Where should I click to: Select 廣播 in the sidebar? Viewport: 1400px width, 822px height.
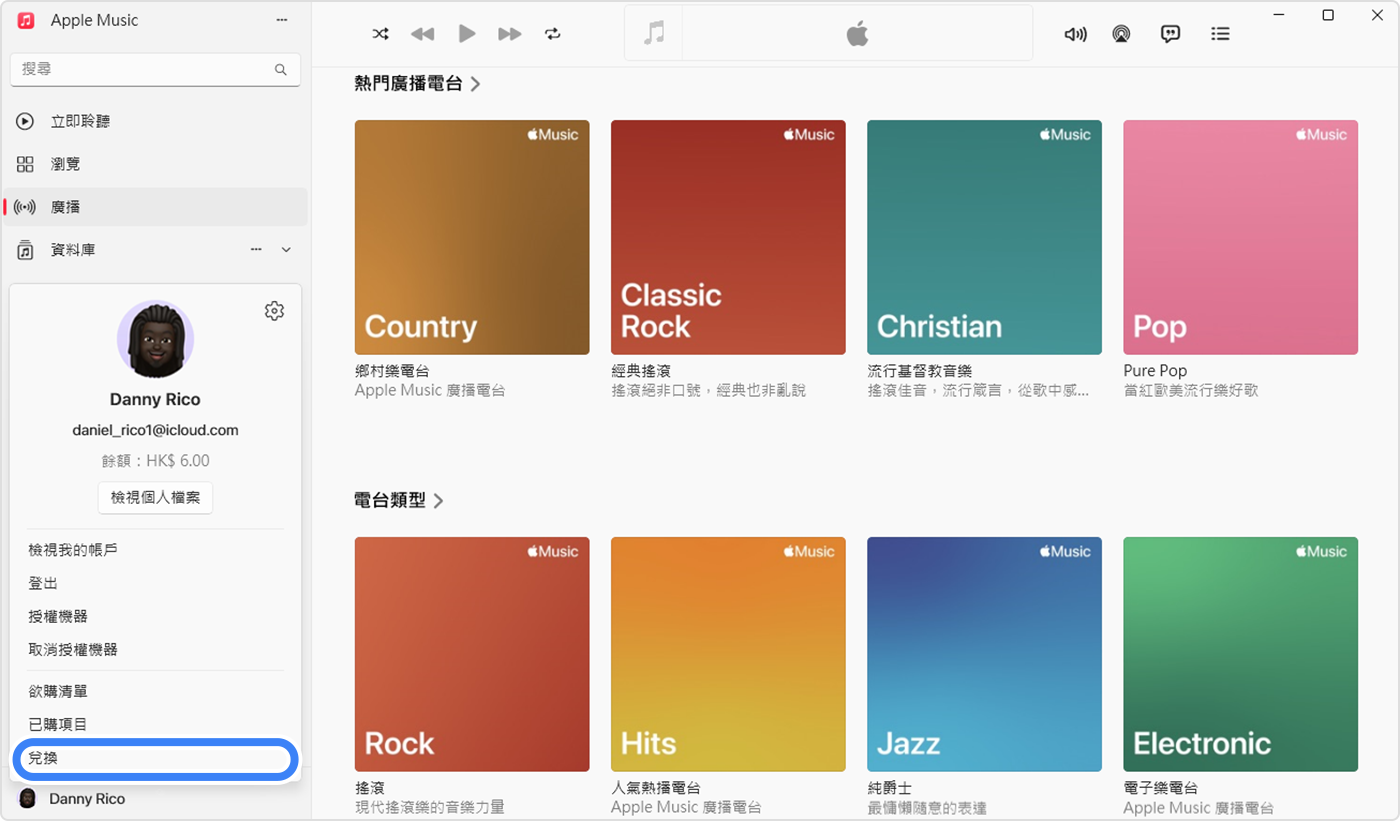(155, 207)
